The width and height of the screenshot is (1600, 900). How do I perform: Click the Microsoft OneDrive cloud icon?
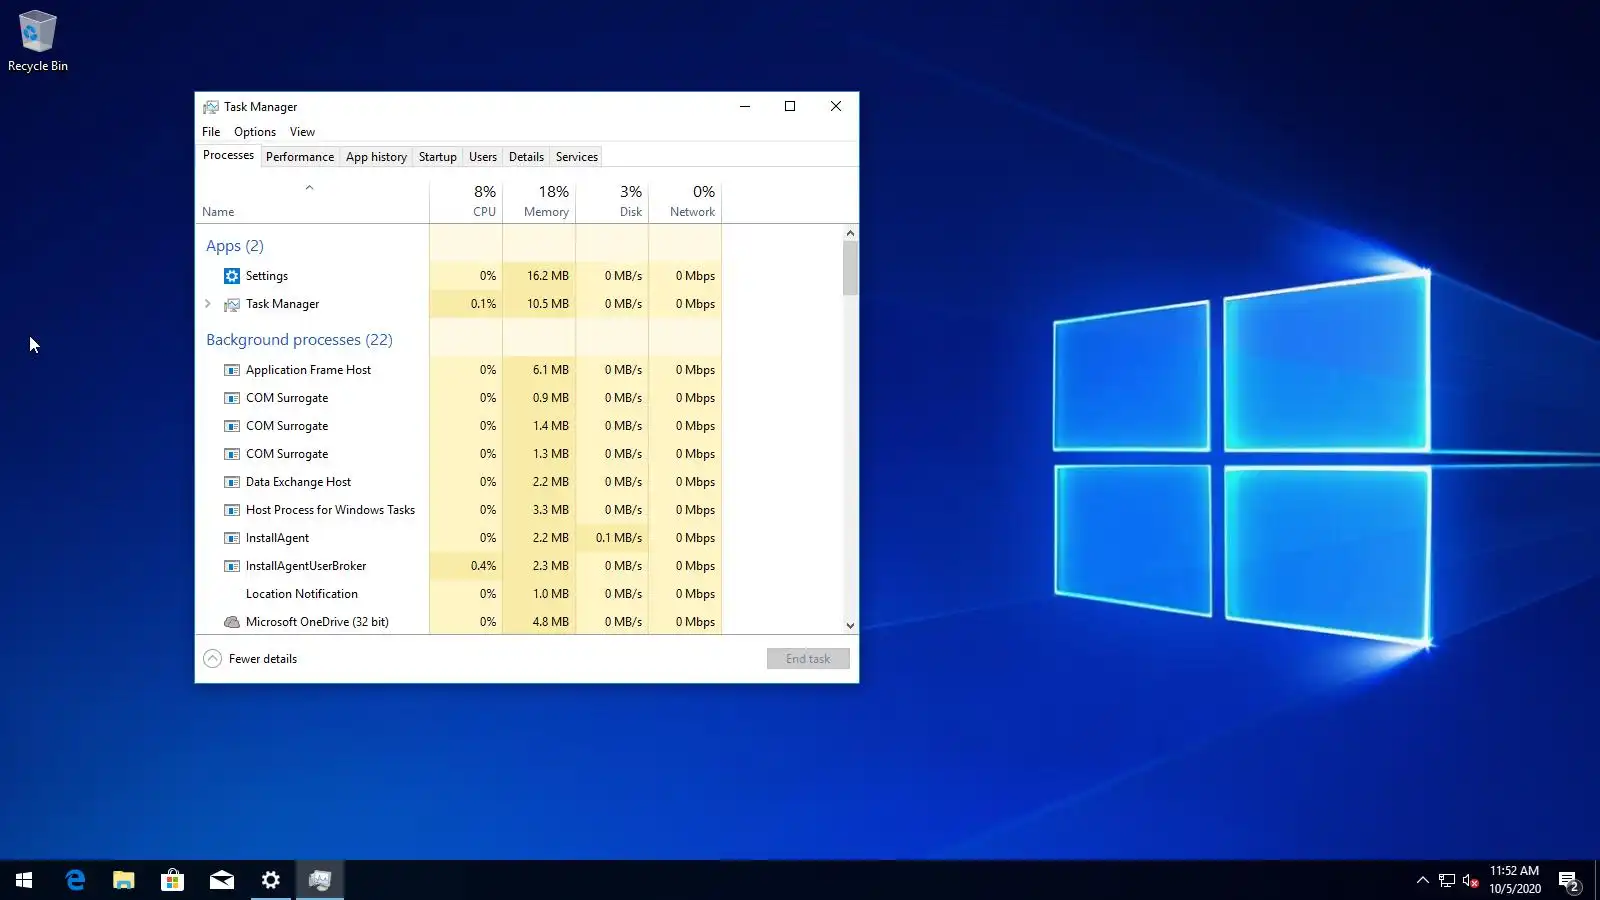click(x=232, y=622)
